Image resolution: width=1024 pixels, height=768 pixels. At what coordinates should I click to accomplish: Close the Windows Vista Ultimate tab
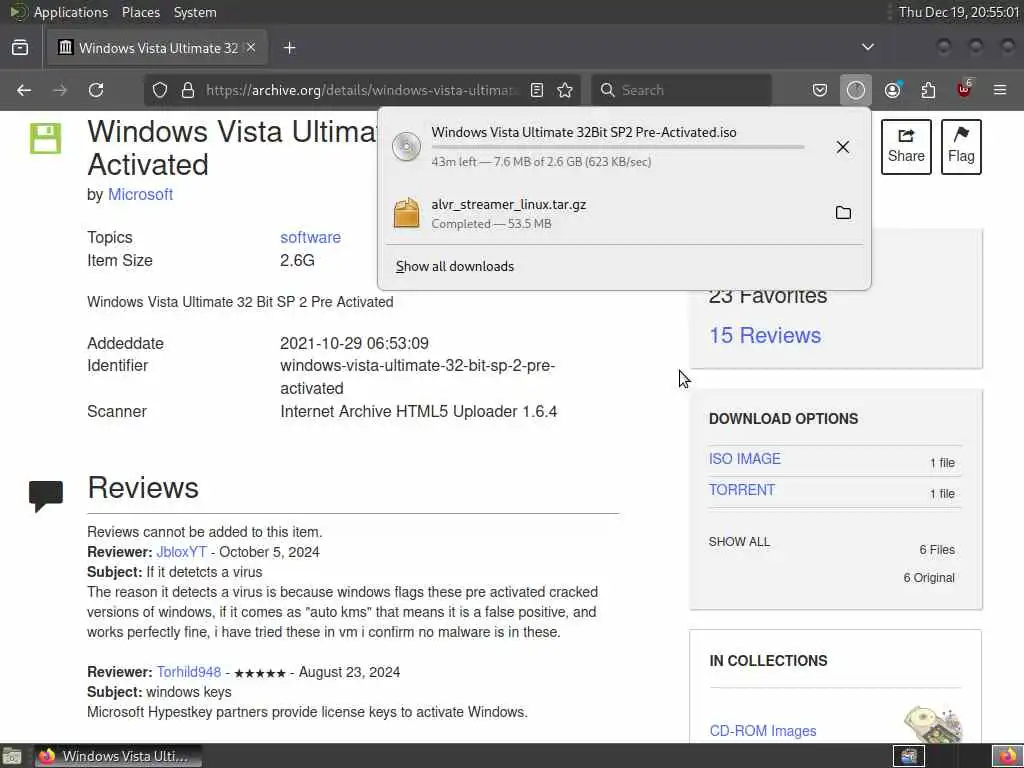point(251,48)
